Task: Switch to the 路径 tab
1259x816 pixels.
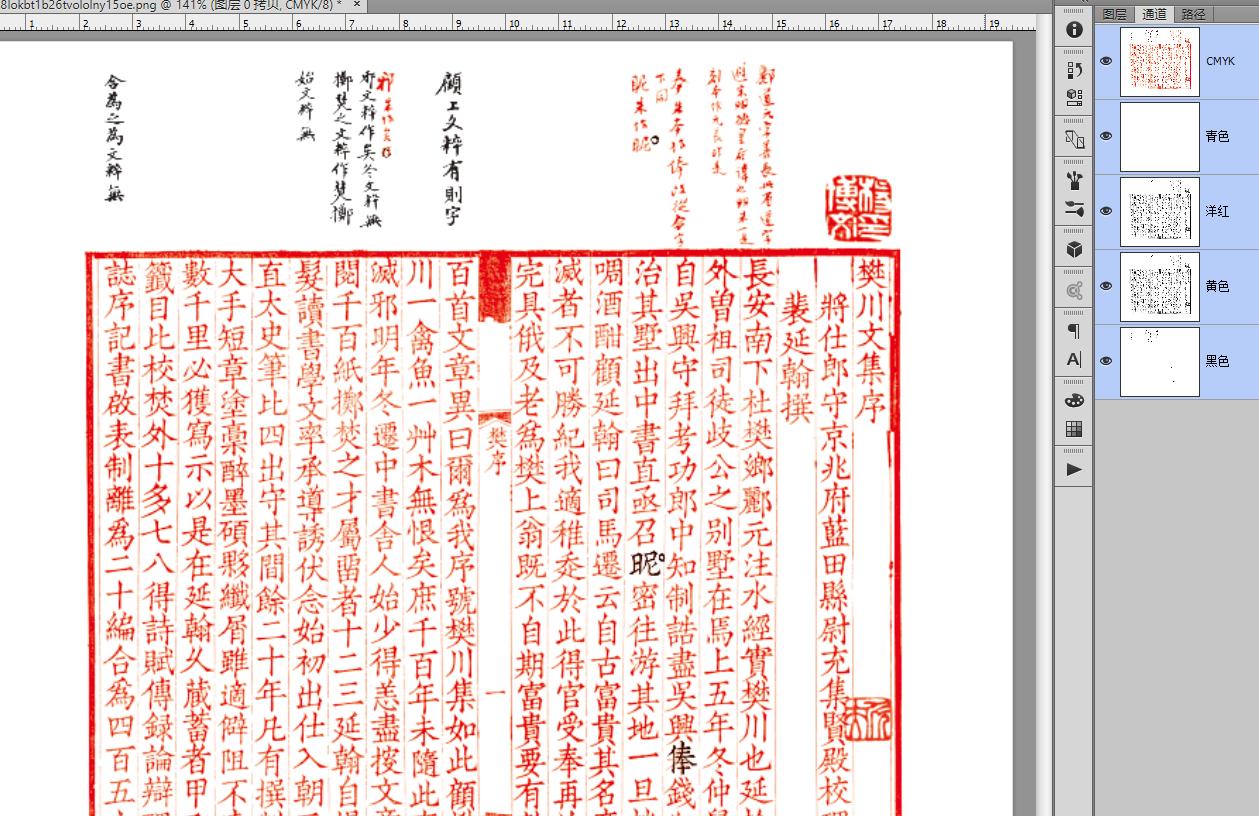Action: pos(1192,14)
